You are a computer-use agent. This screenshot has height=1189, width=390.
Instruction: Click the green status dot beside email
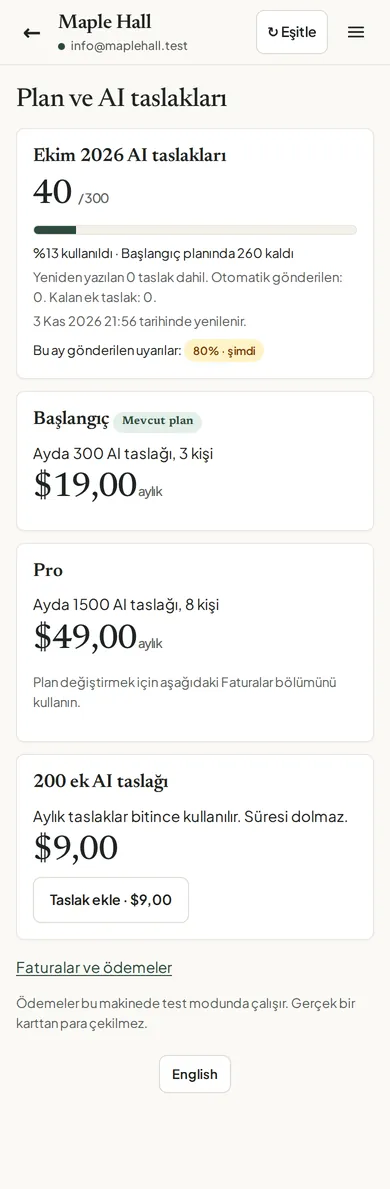(x=61, y=46)
